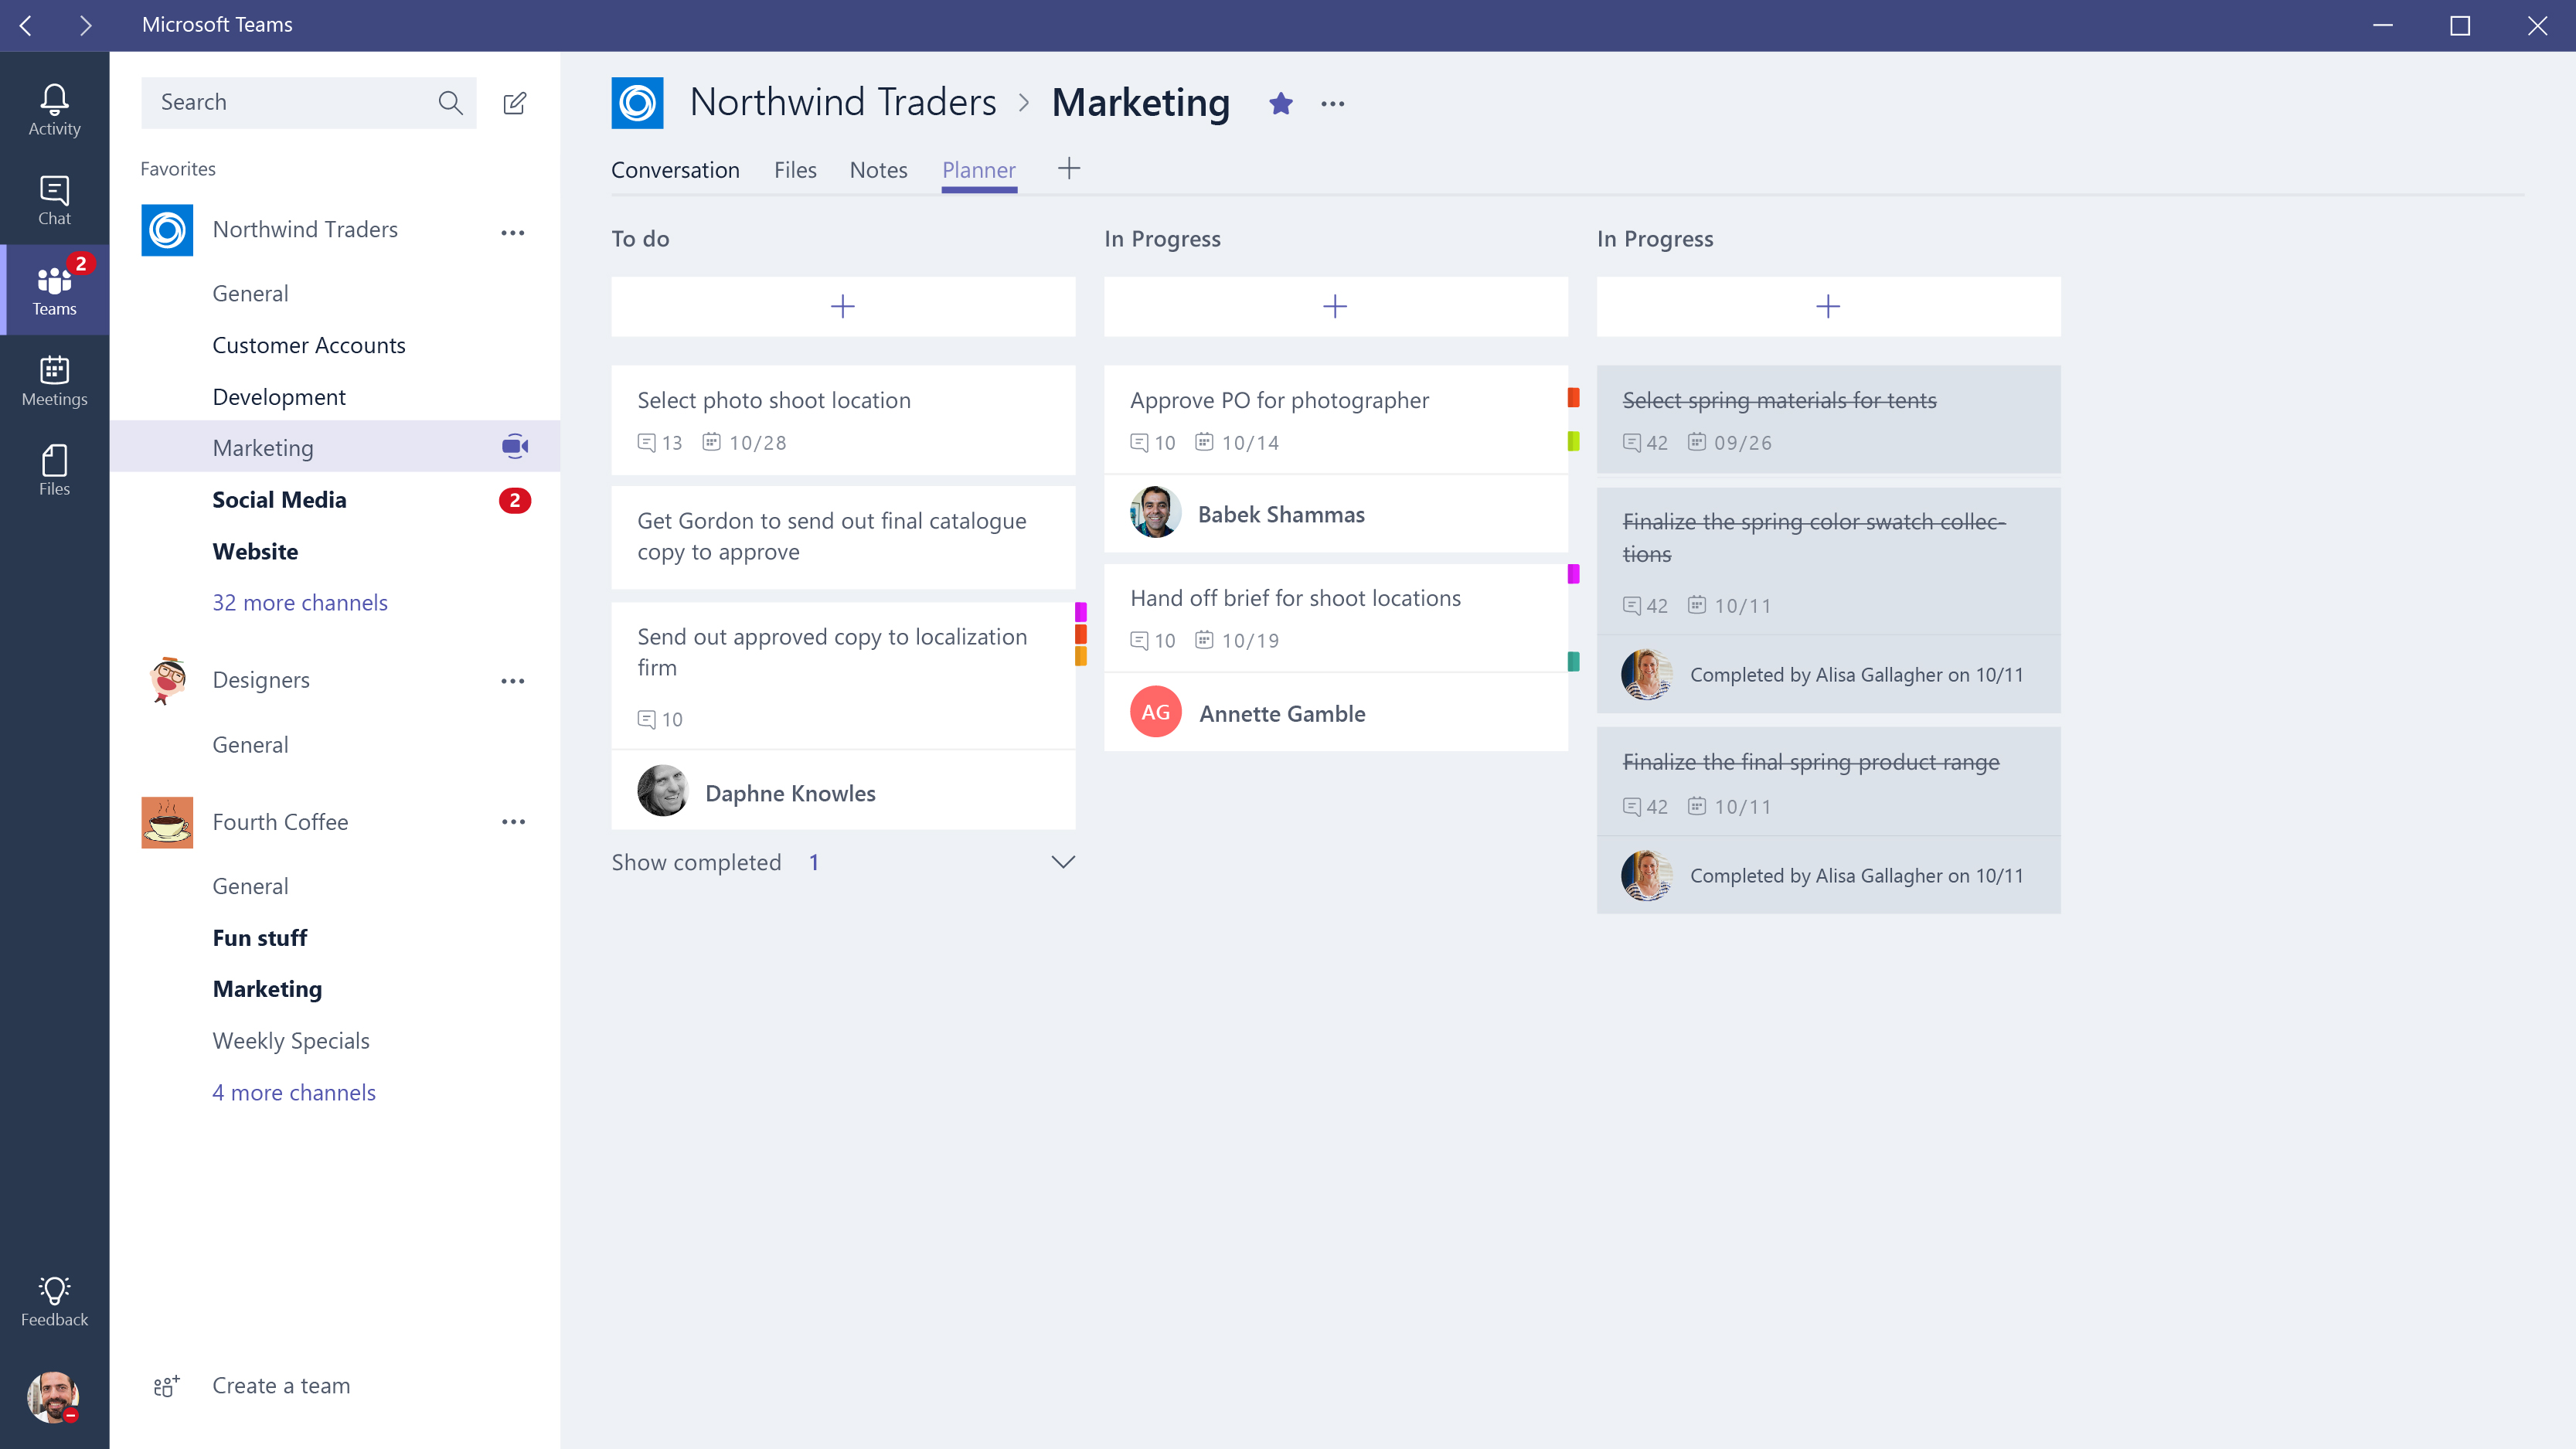Screen dimensions: 2576x1449
Task: Click the search magnifier icon
Action: tap(450, 103)
